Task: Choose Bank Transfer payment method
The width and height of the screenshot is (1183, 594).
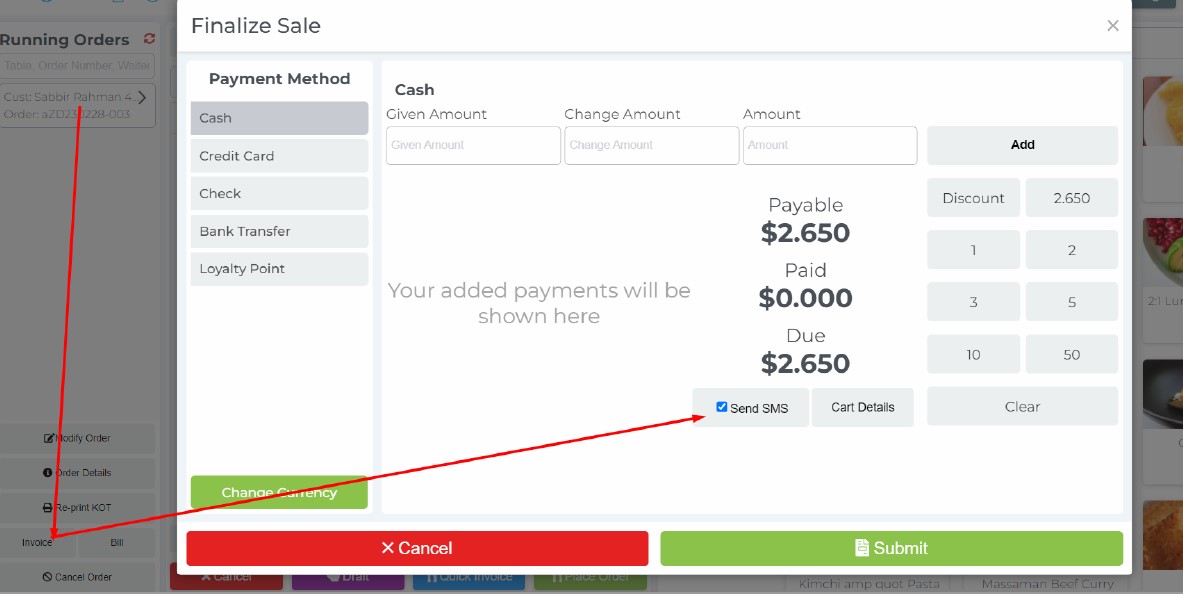Action: 279,231
